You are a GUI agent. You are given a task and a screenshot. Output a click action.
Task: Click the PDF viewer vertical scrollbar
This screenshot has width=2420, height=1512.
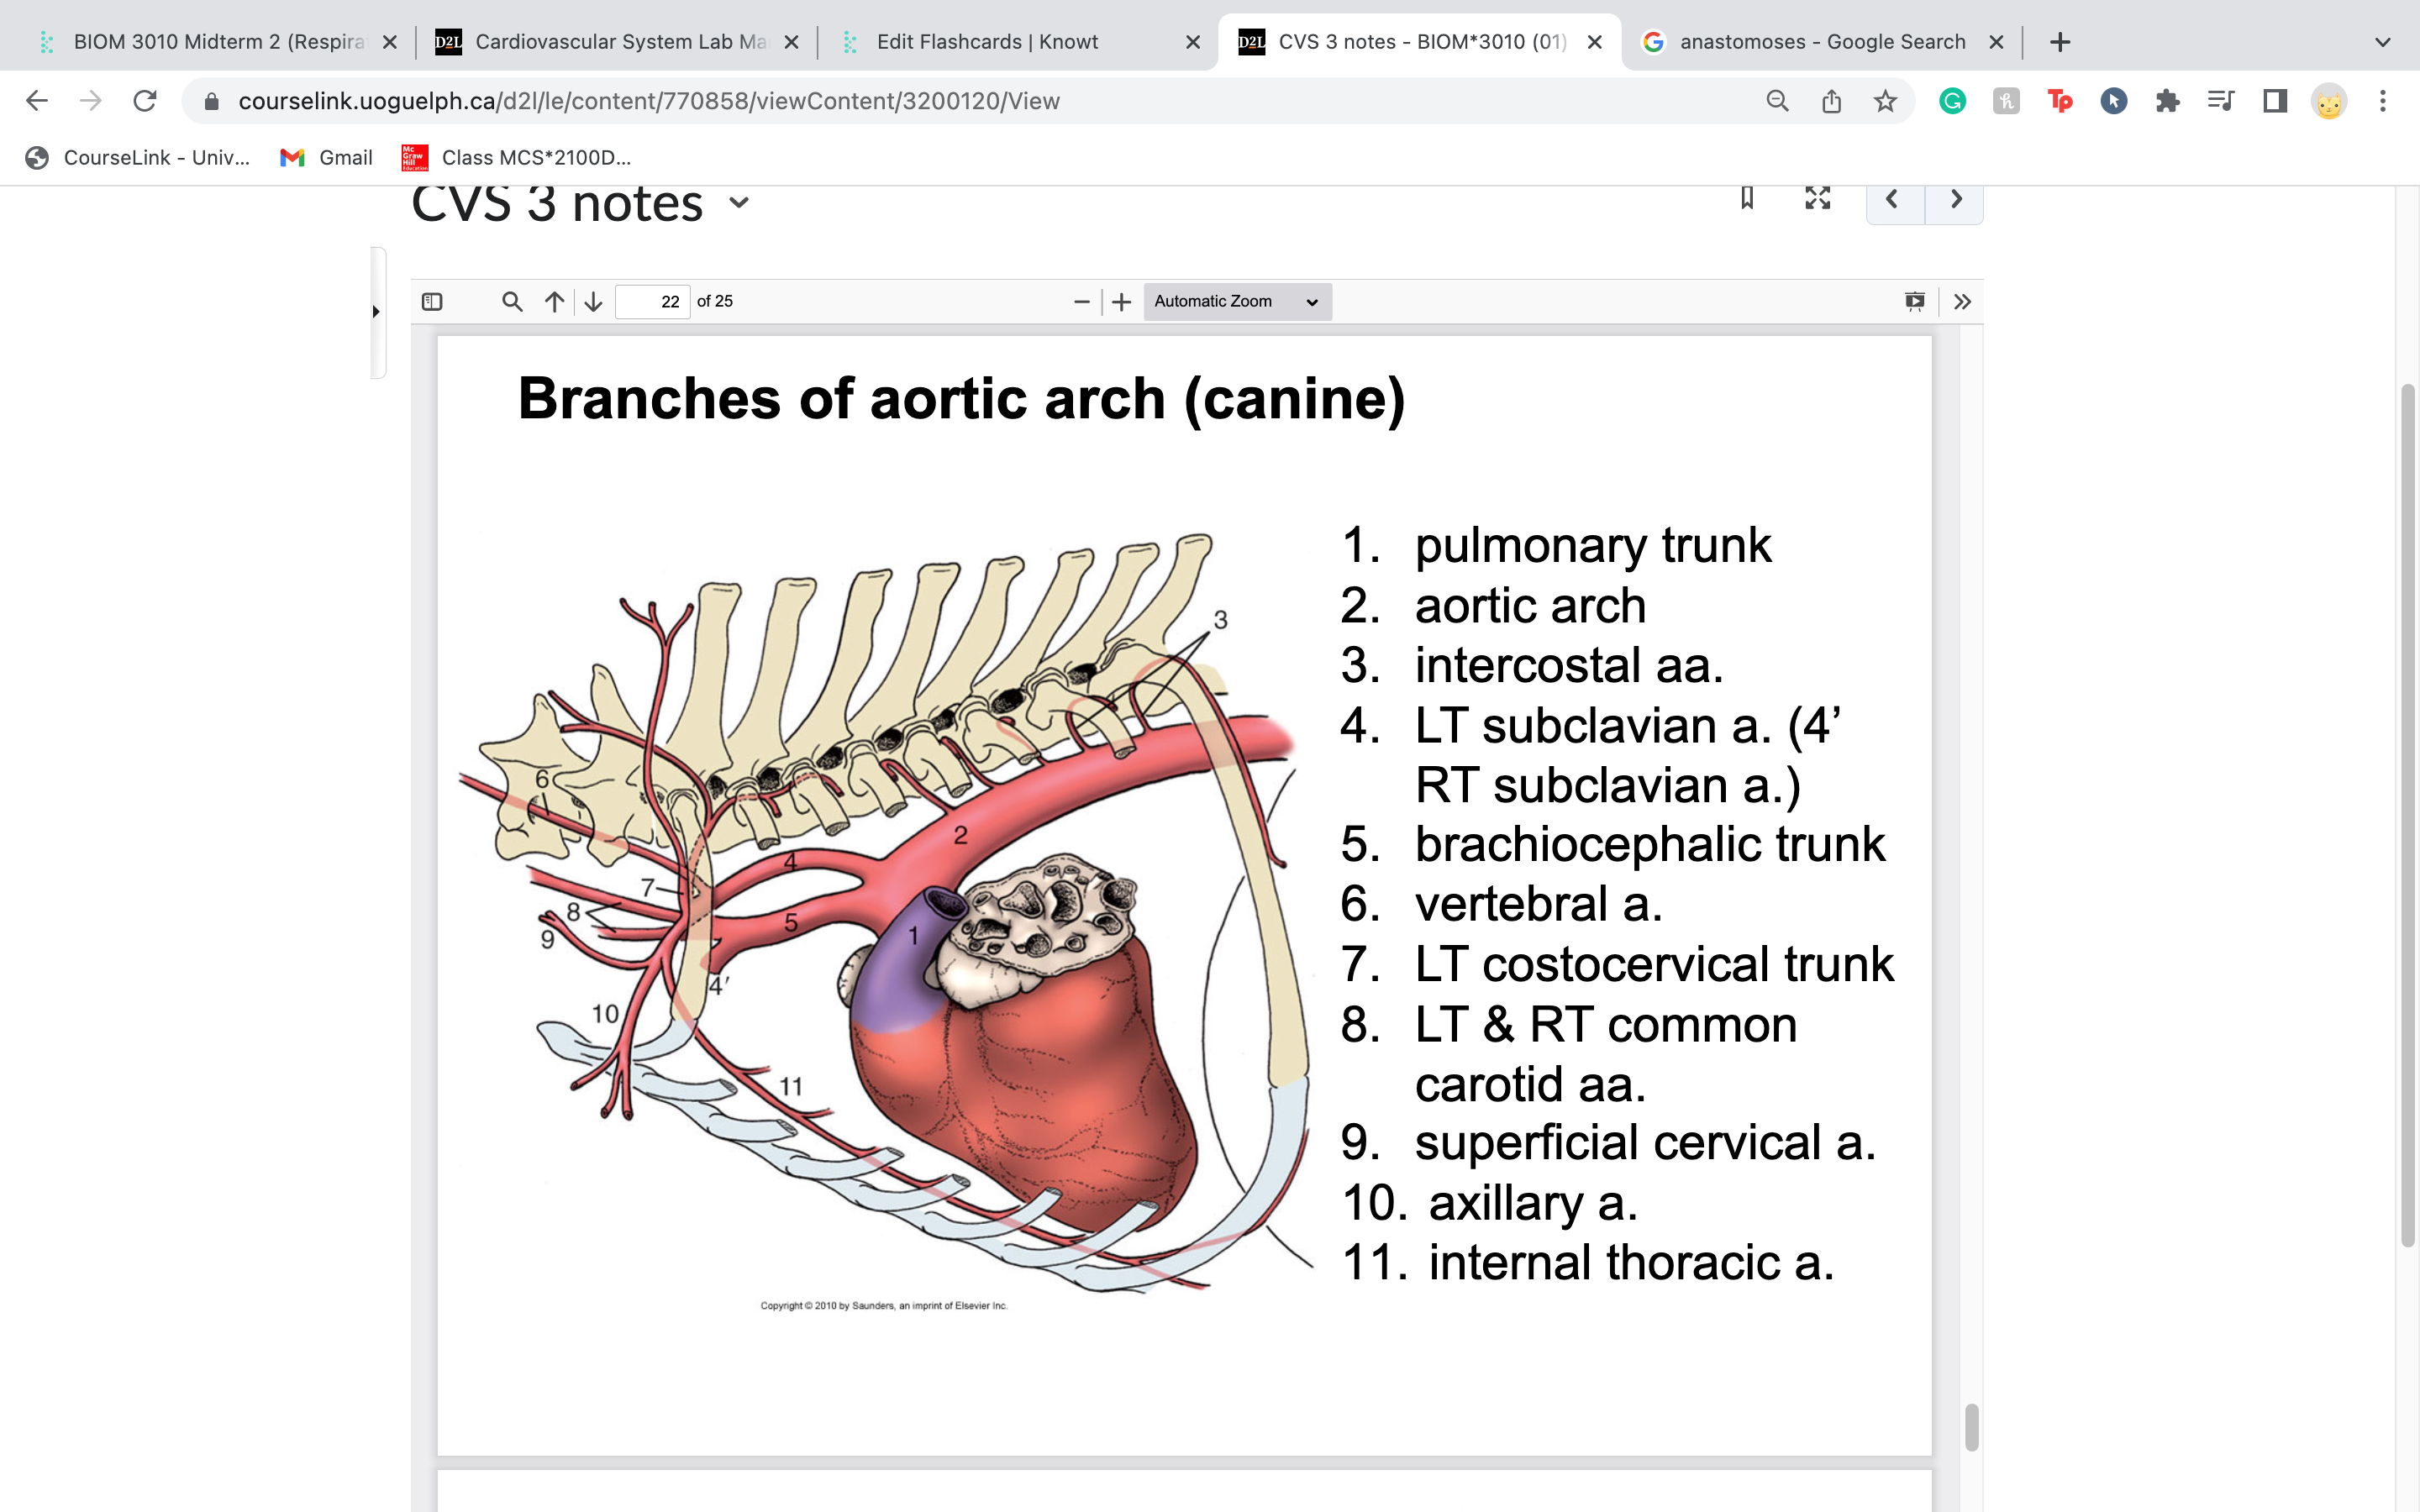pyautogui.click(x=1971, y=1427)
